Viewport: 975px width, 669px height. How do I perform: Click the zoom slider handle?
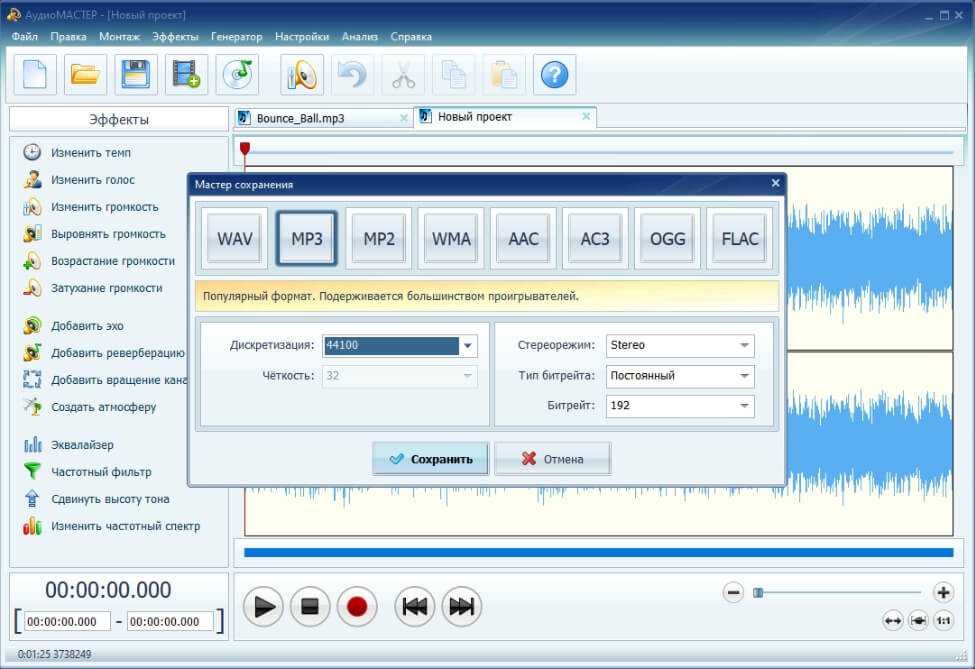(x=758, y=593)
